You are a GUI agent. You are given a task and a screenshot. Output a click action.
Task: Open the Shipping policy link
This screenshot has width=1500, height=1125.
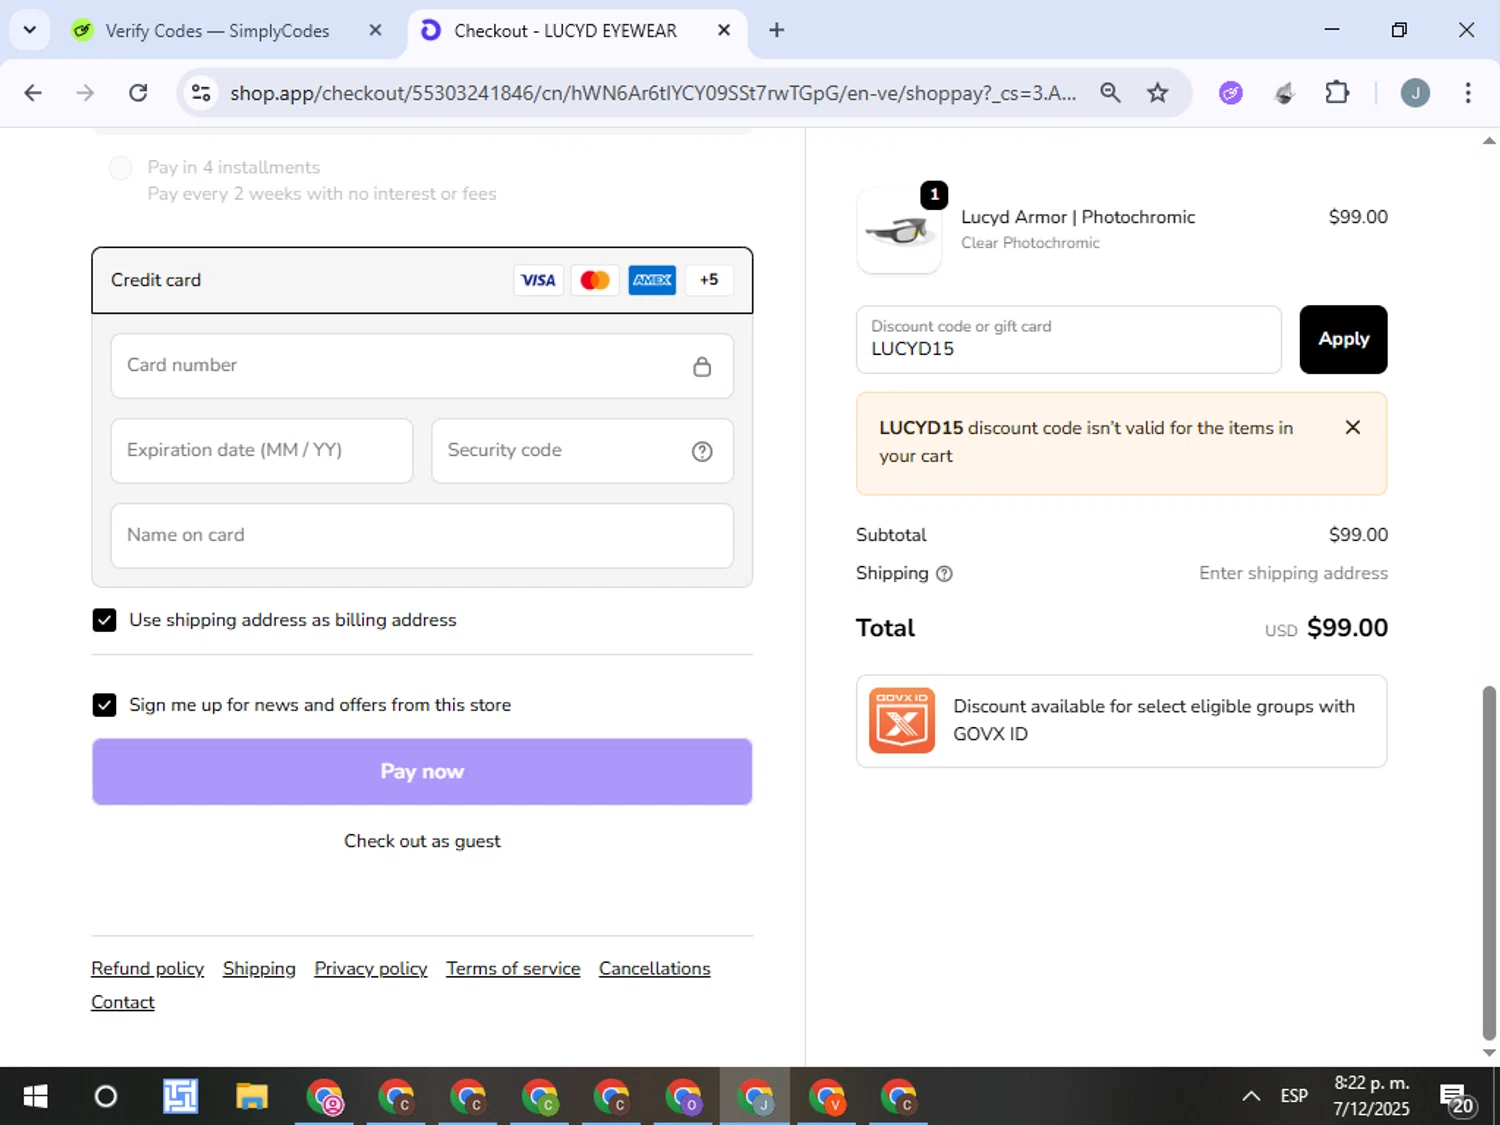point(259,968)
